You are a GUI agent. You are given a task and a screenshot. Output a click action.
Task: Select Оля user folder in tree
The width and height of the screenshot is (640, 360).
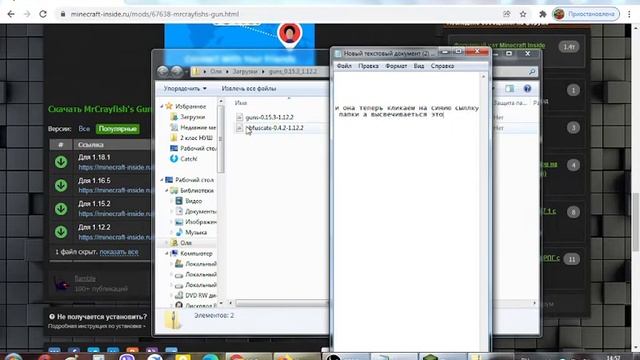coord(186,243)
